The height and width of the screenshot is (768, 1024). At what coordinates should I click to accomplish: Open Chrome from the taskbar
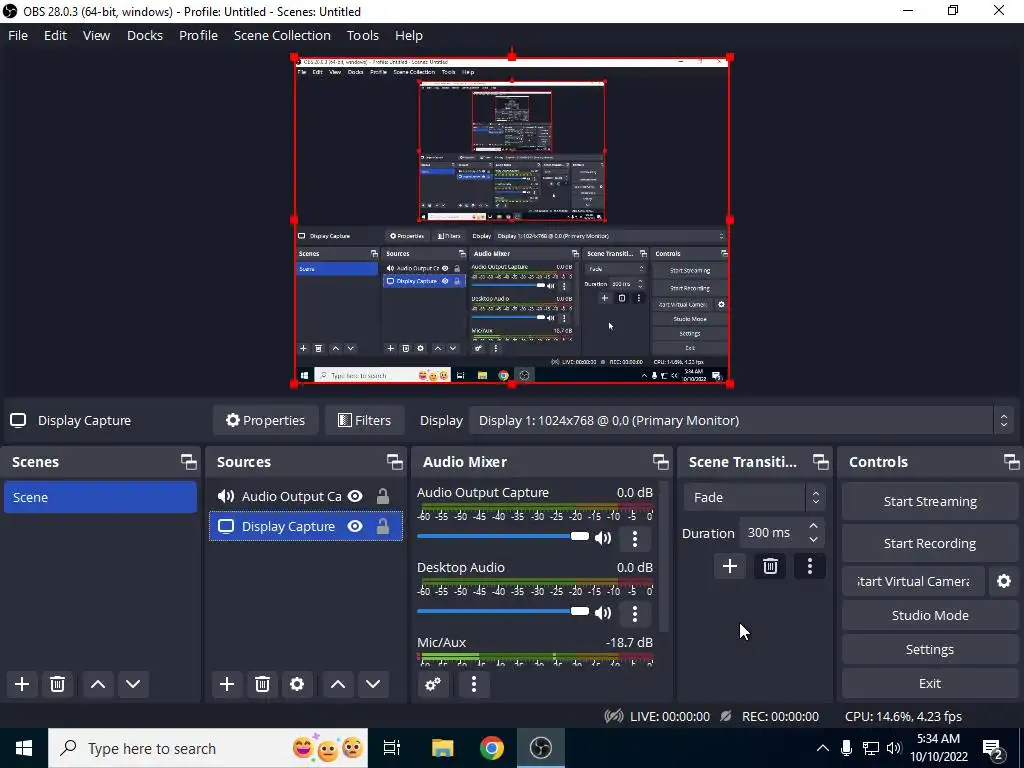492,748
